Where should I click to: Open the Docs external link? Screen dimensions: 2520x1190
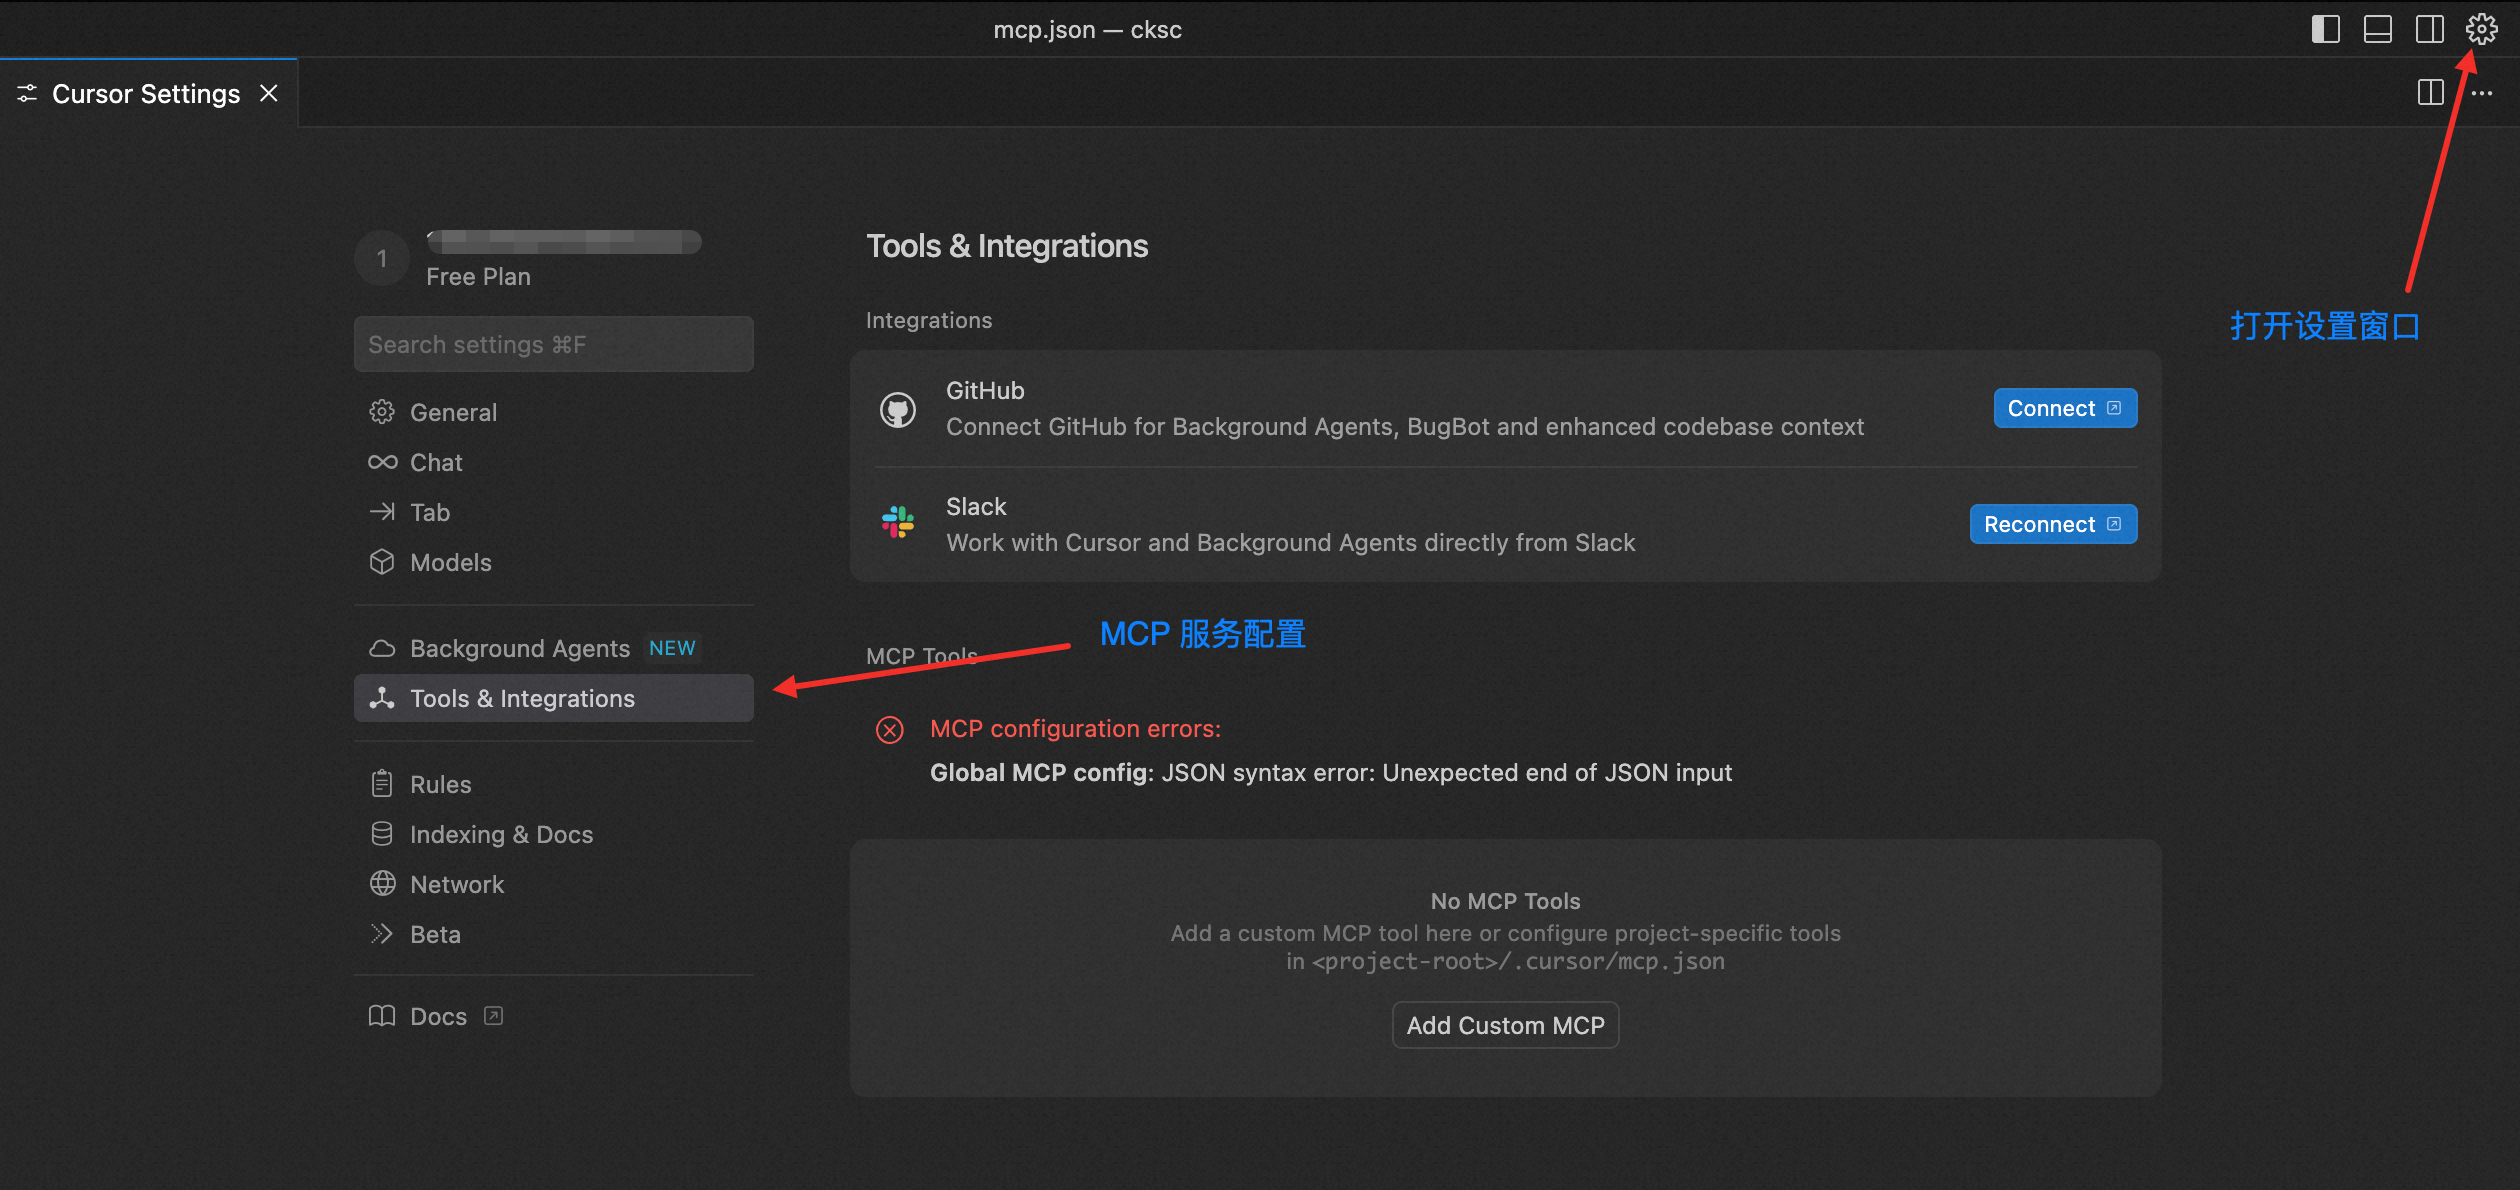438,1016
